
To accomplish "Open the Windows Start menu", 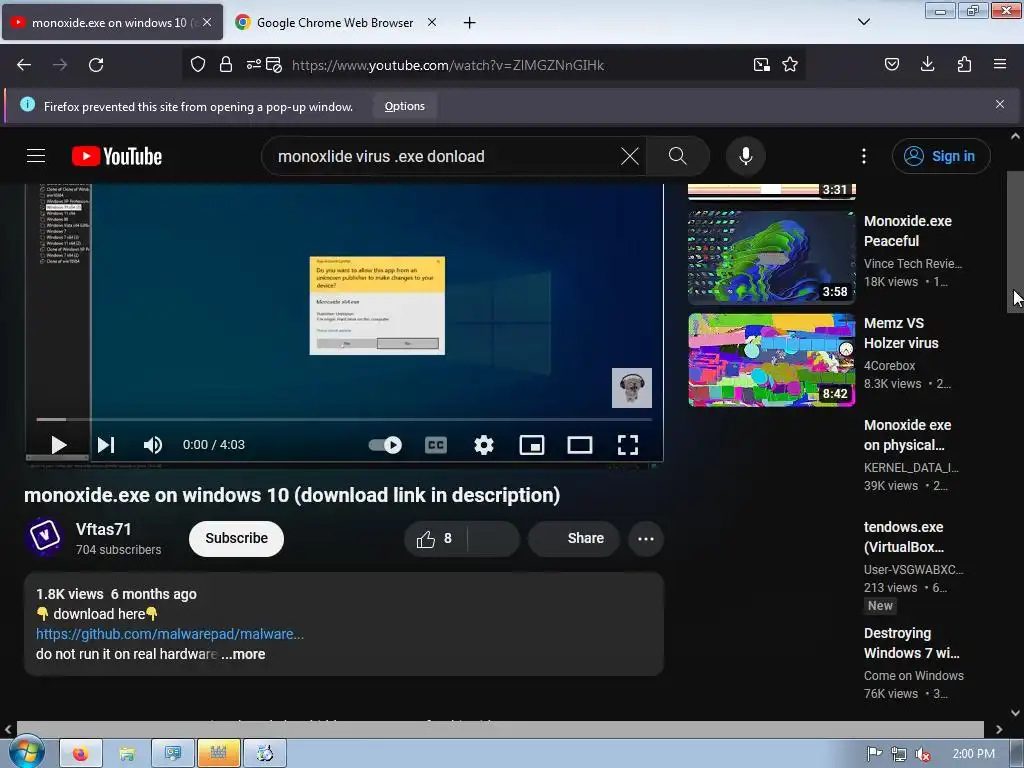I will point(26,752).
